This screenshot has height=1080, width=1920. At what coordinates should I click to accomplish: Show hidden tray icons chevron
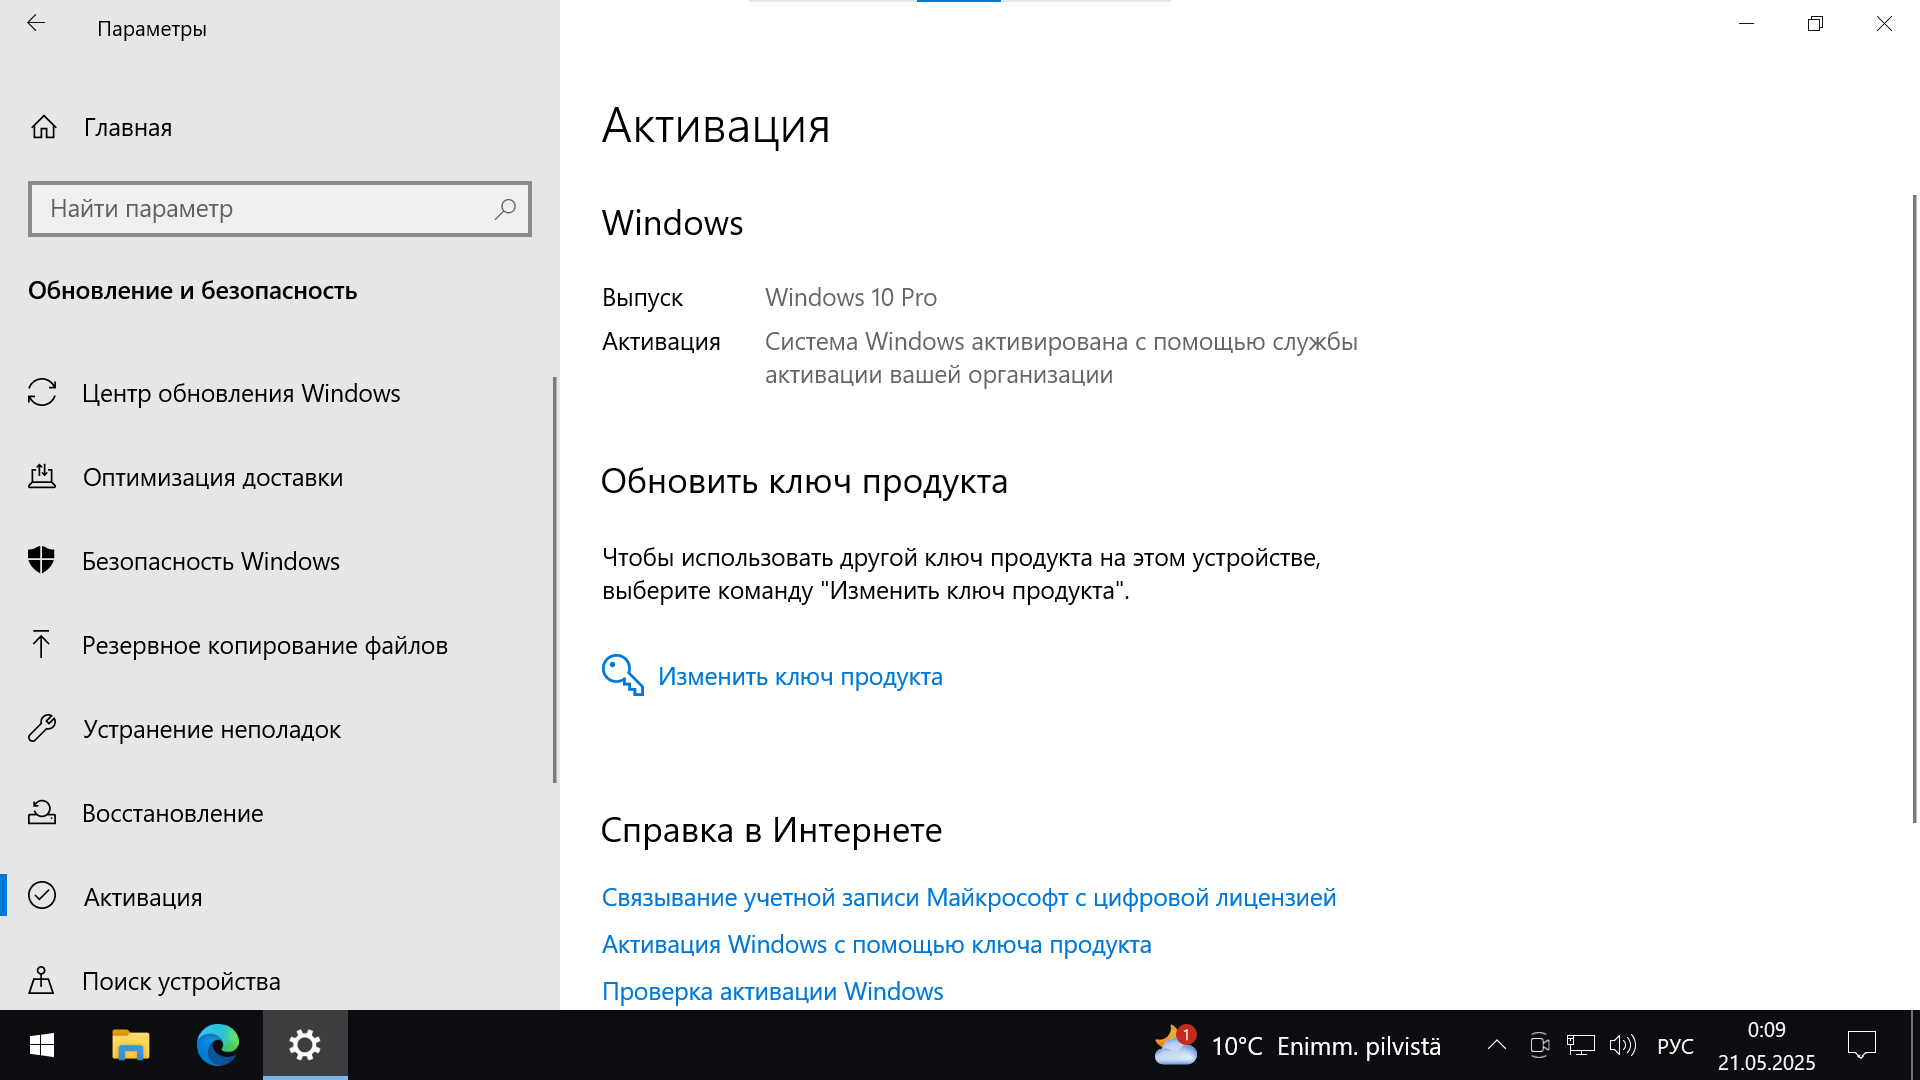pos(1497,1045)
